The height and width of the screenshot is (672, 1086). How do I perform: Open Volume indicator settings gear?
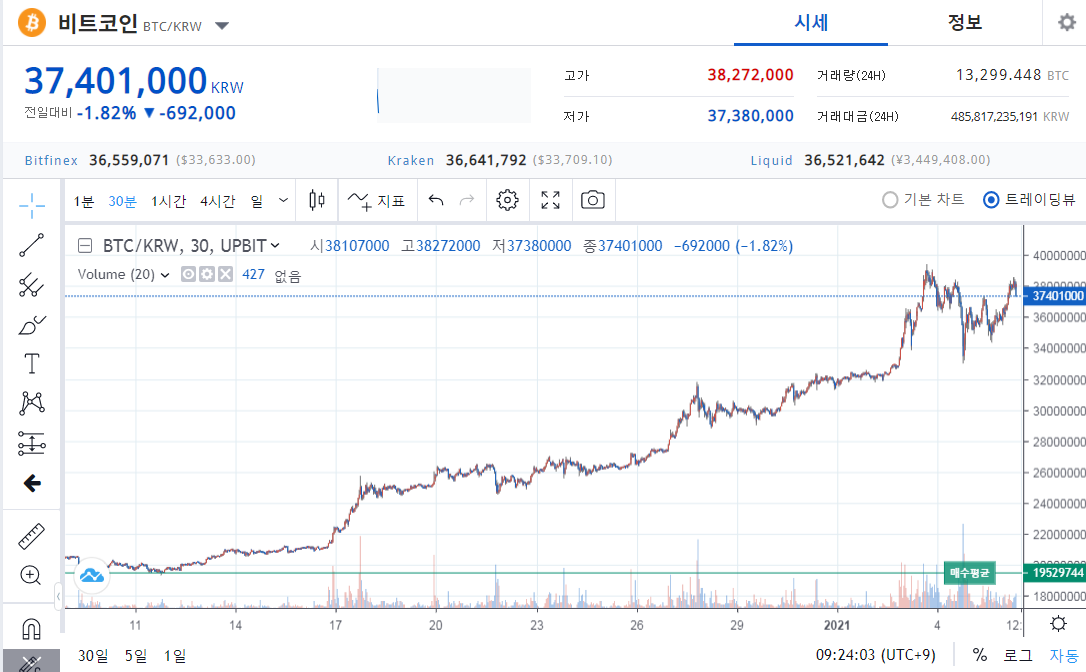coord(206,274)
